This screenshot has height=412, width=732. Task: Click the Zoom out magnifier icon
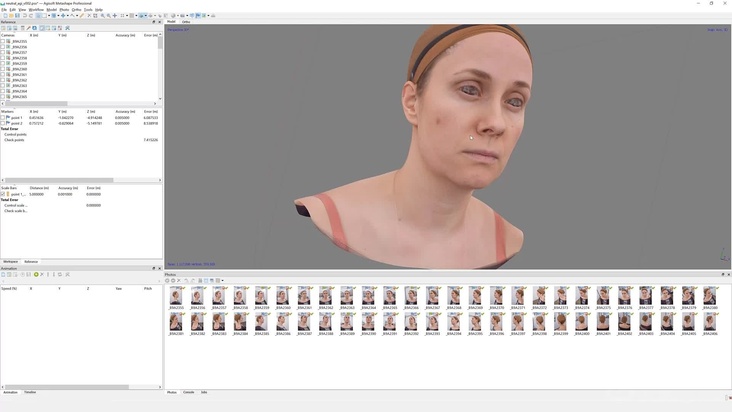click(x=109, y=15)
